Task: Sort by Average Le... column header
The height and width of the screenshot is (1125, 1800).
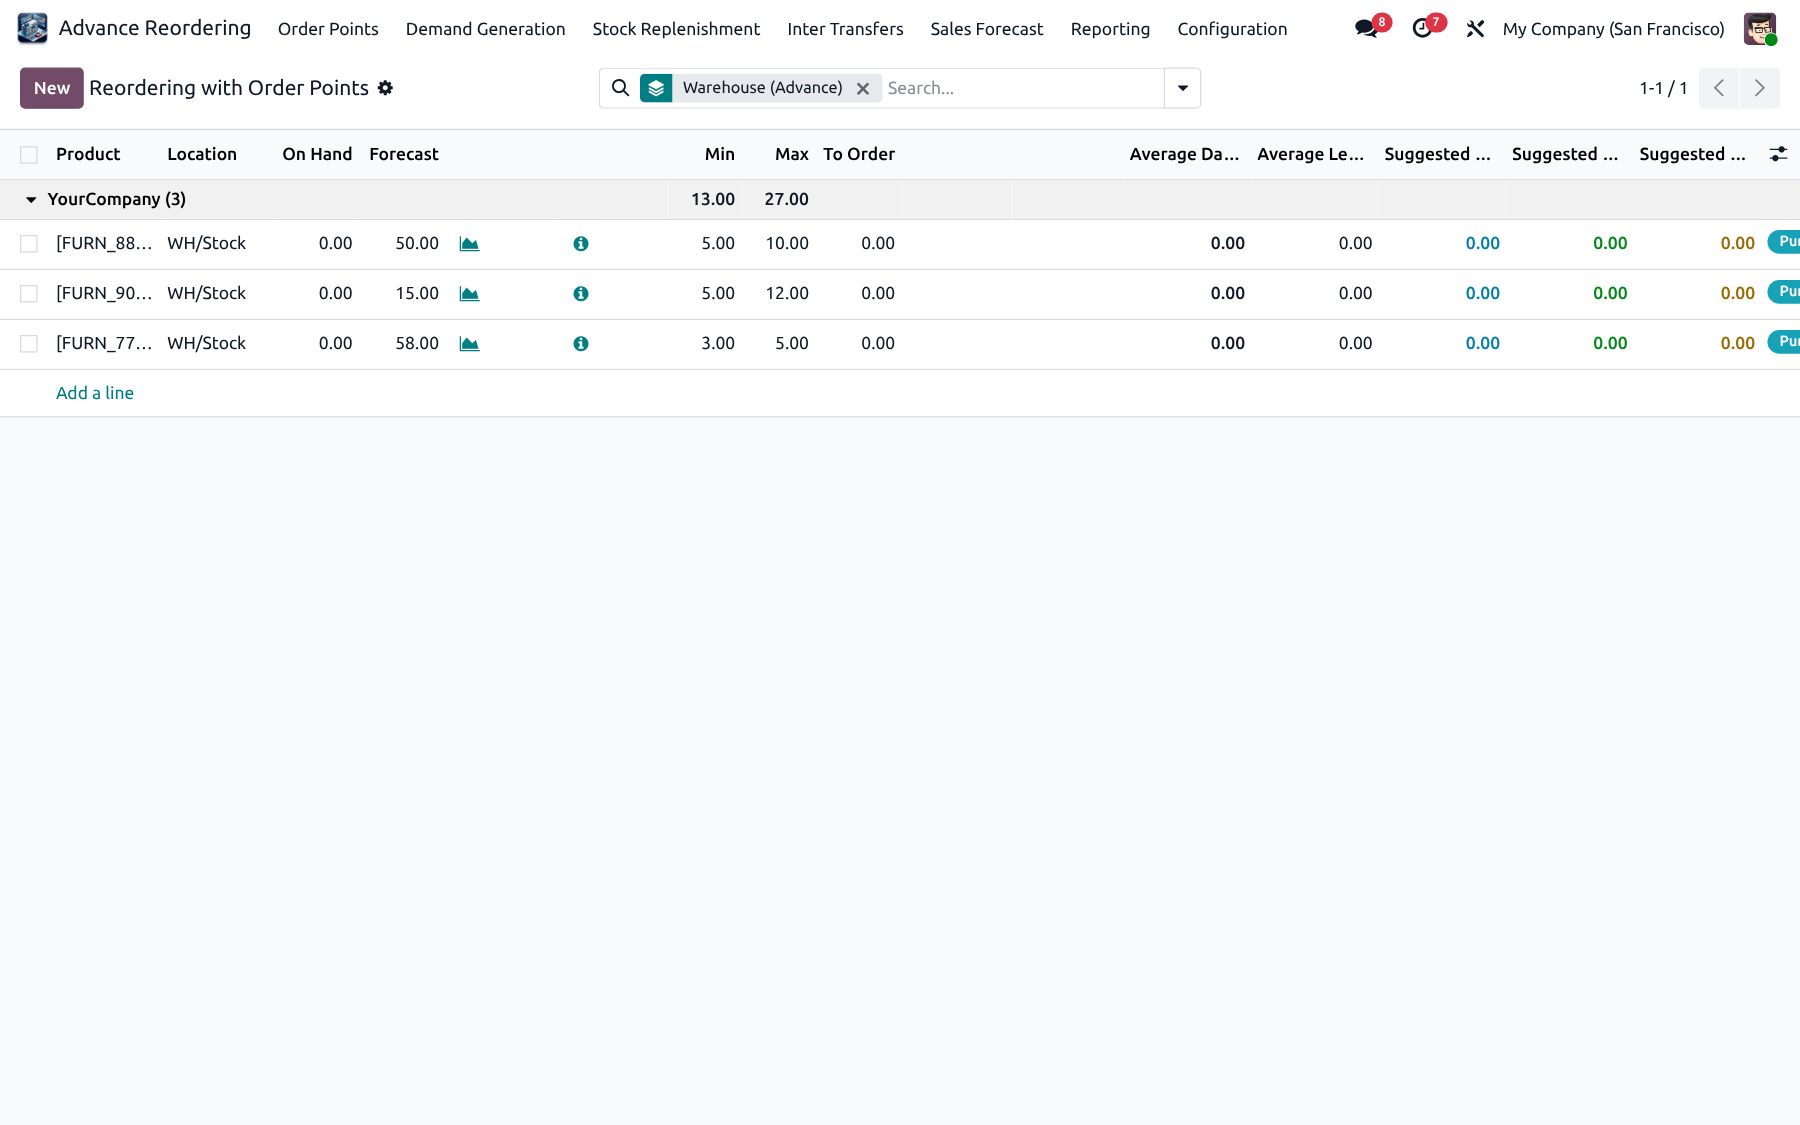Action: [1310, 154]
